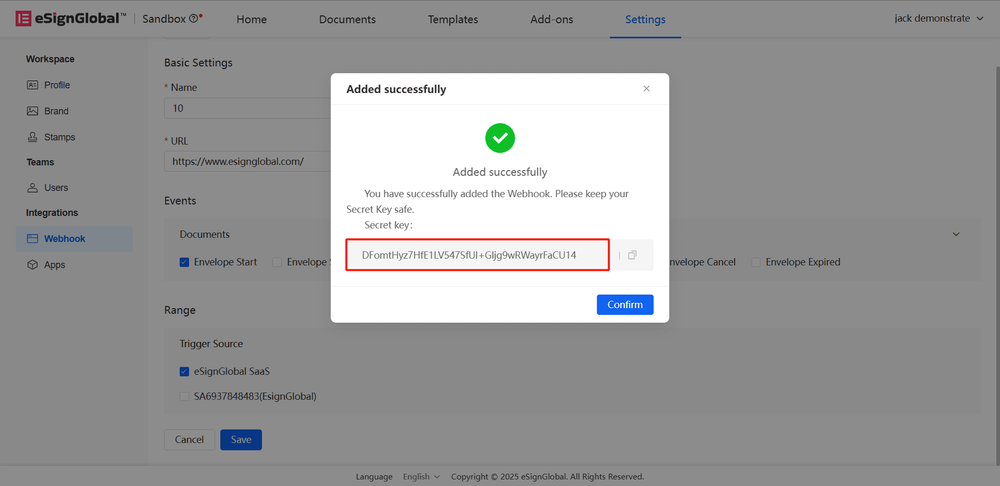Collapse the Documents events section

click(x=955, y=234)
